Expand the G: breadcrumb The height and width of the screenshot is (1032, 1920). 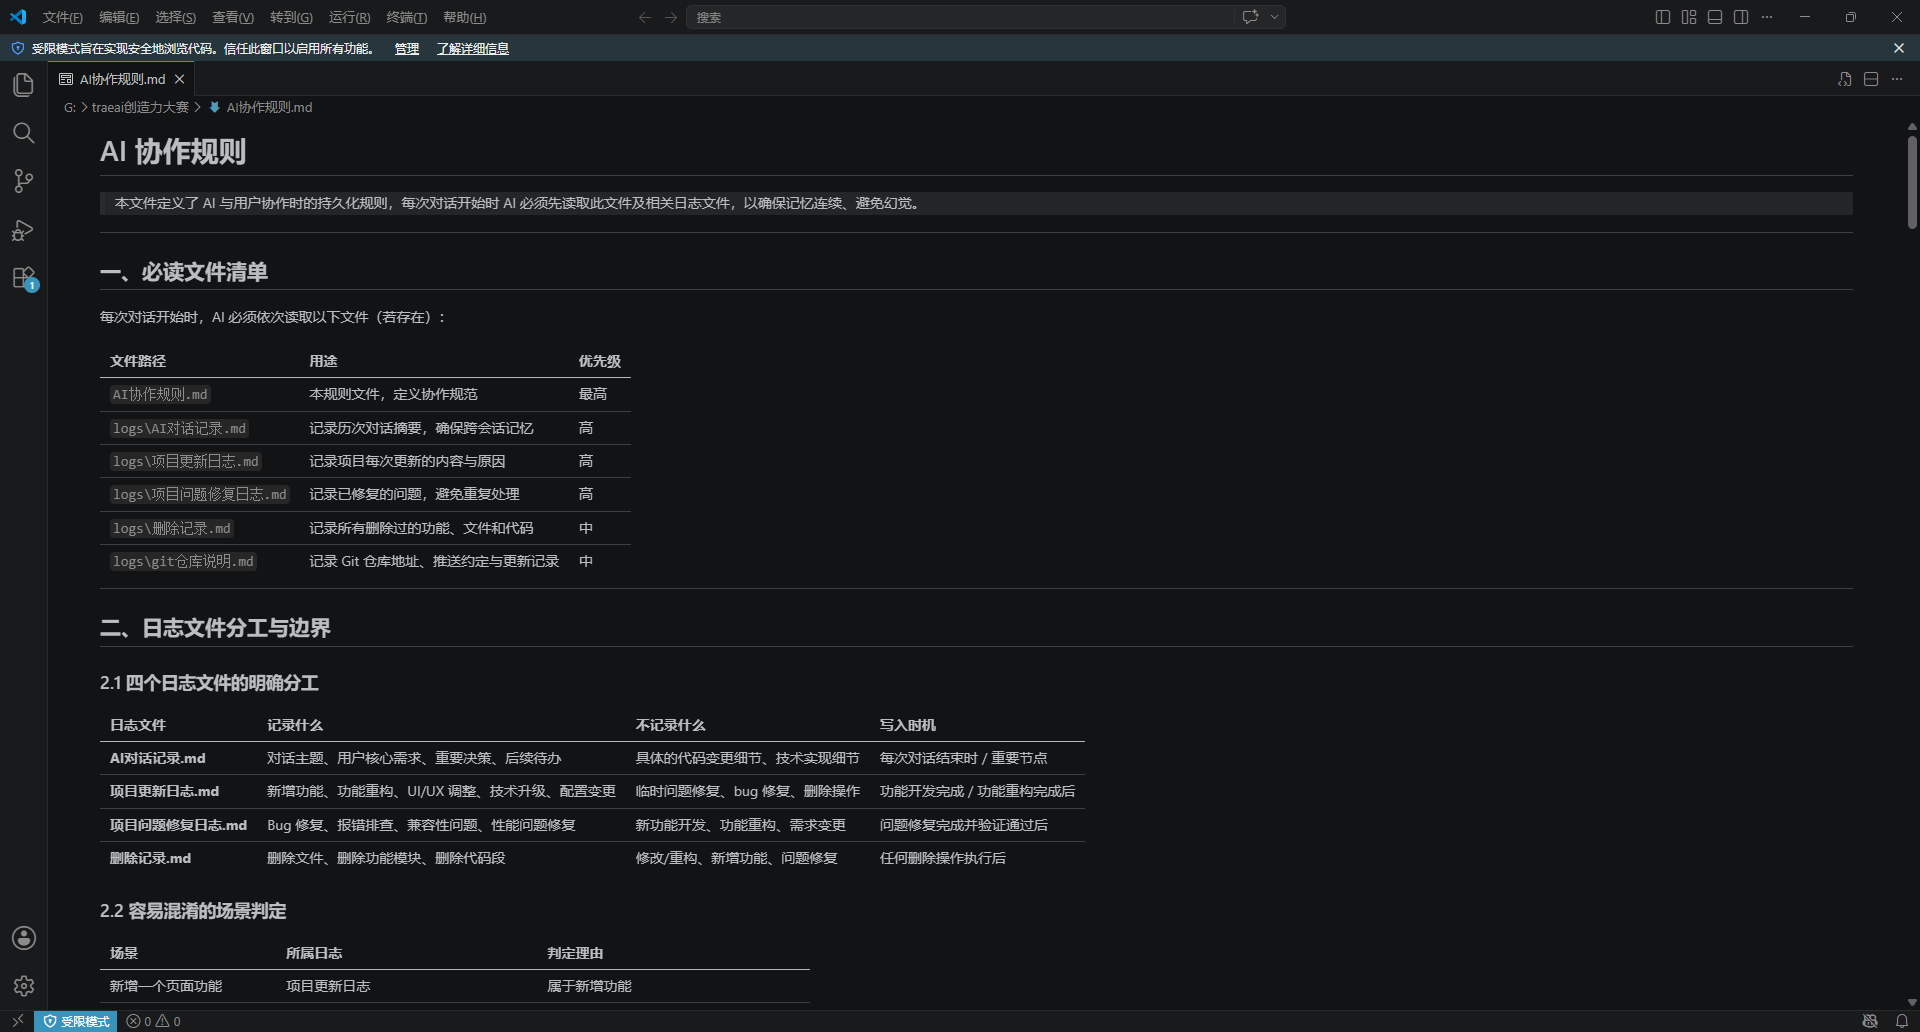pos(70,108)
